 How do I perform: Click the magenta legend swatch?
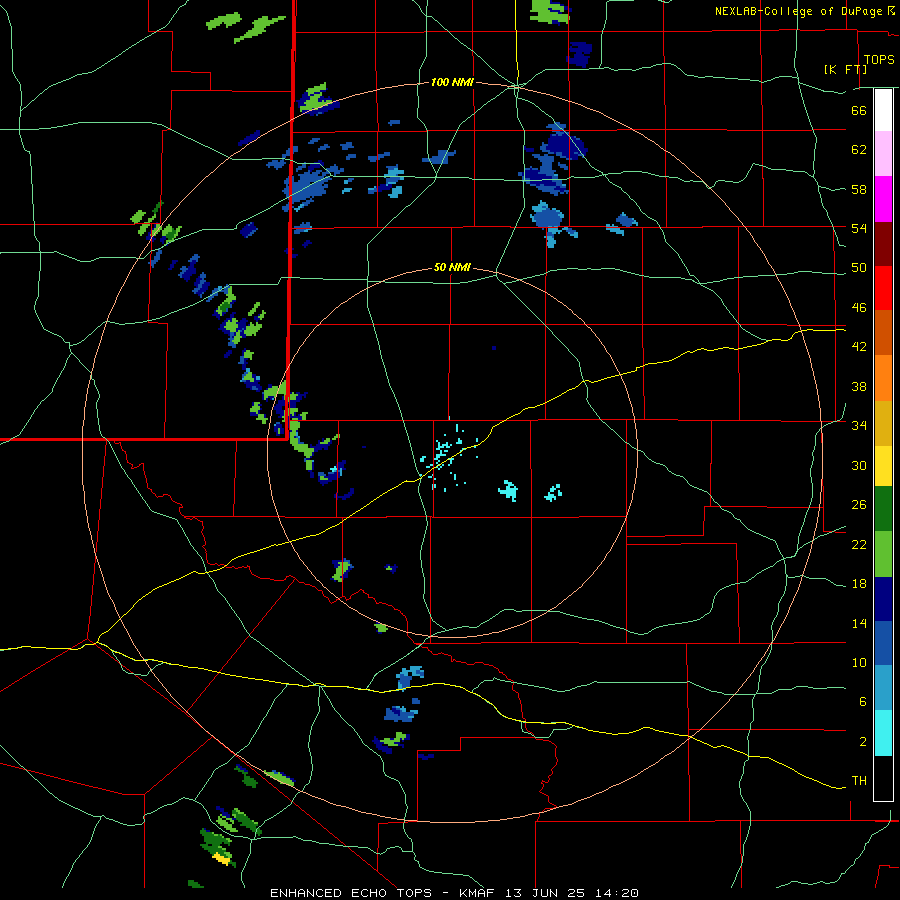coord(883,199)
